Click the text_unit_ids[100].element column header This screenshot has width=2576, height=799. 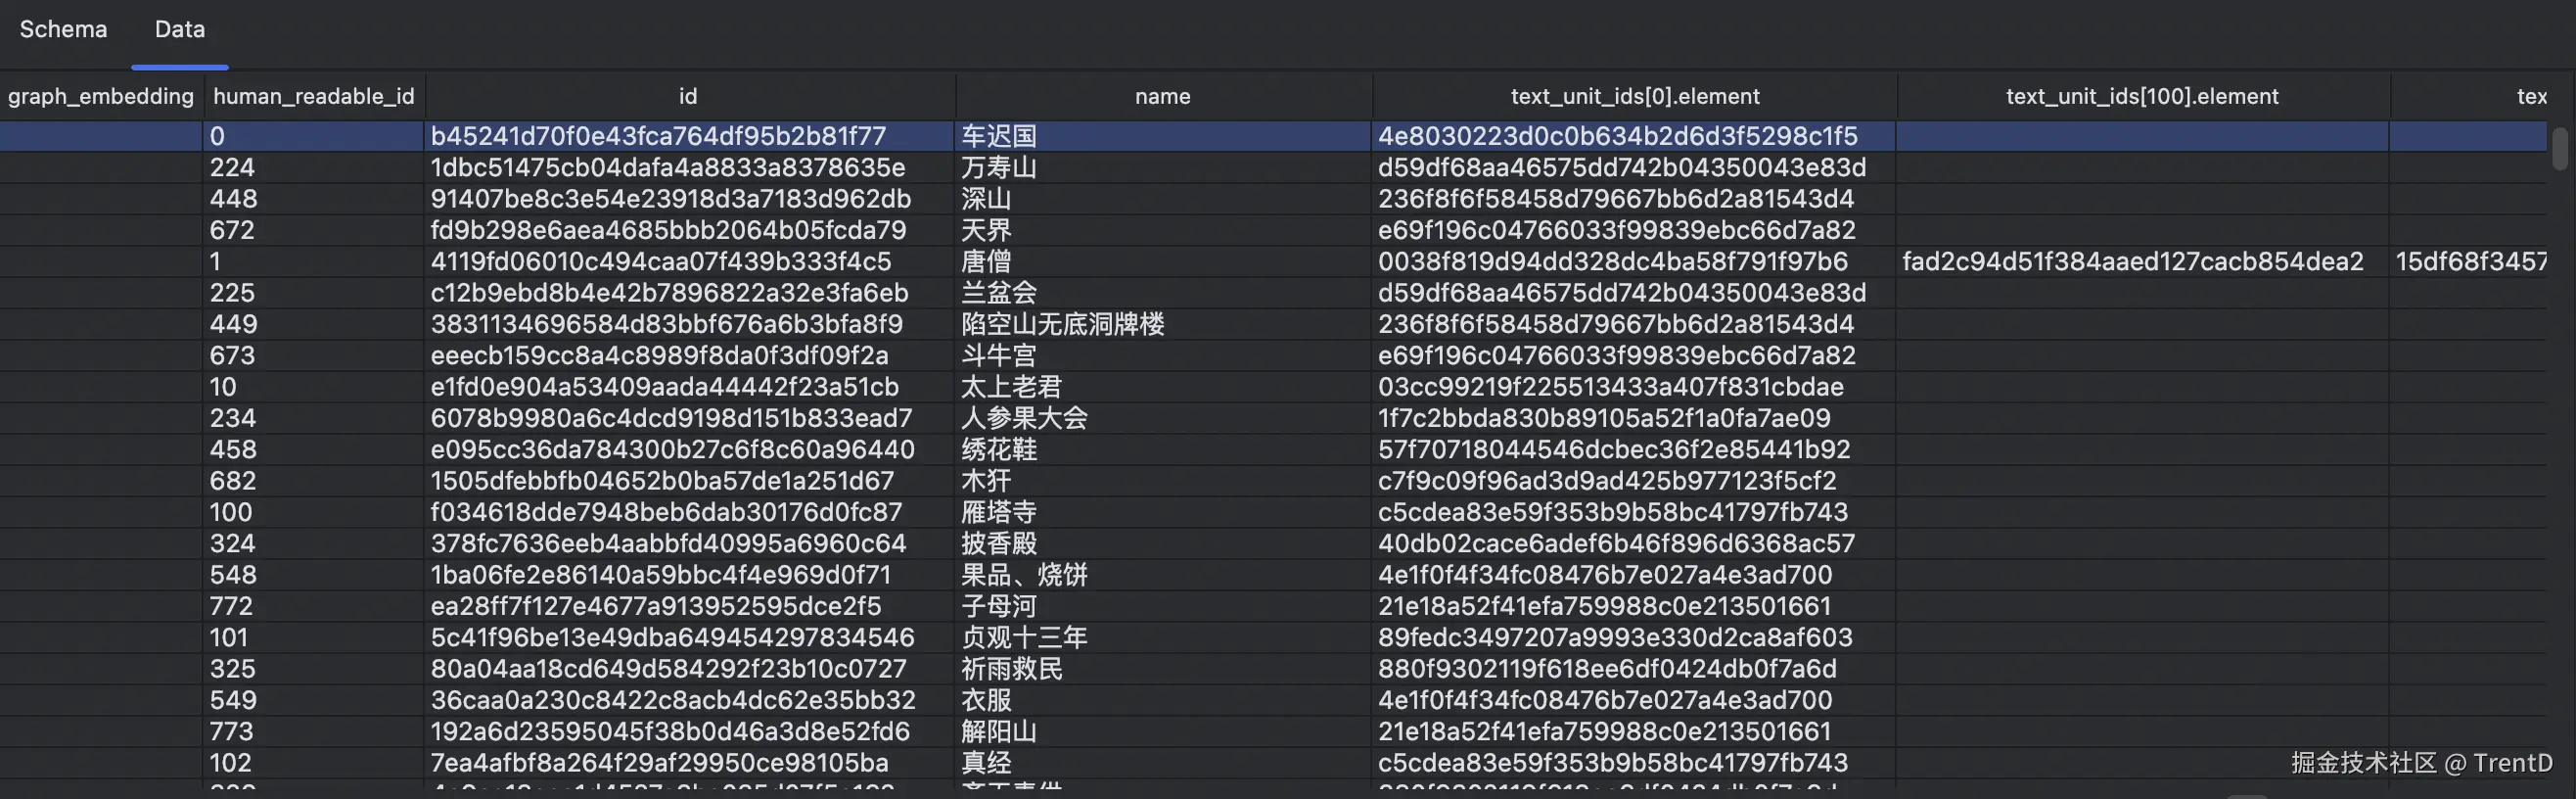(2142, 96)
